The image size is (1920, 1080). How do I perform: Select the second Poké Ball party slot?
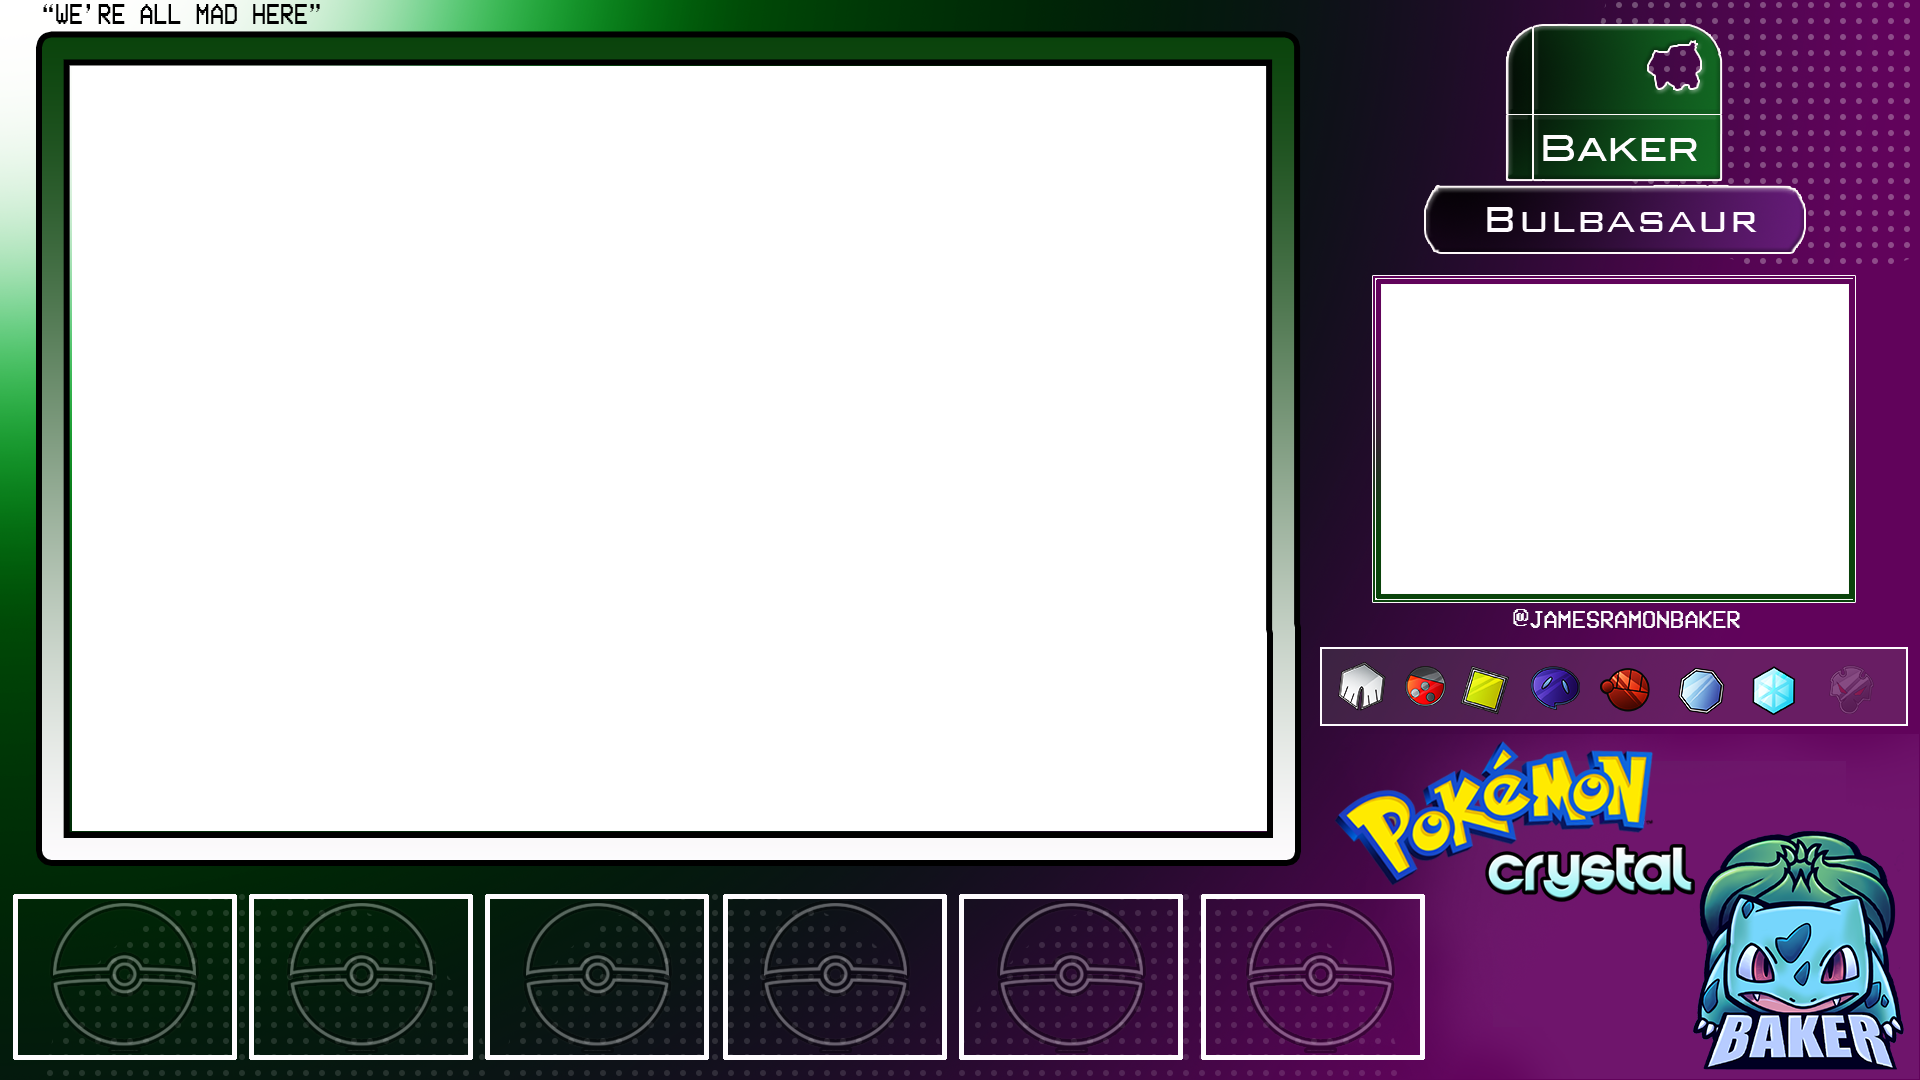click(x=361, y=976)
